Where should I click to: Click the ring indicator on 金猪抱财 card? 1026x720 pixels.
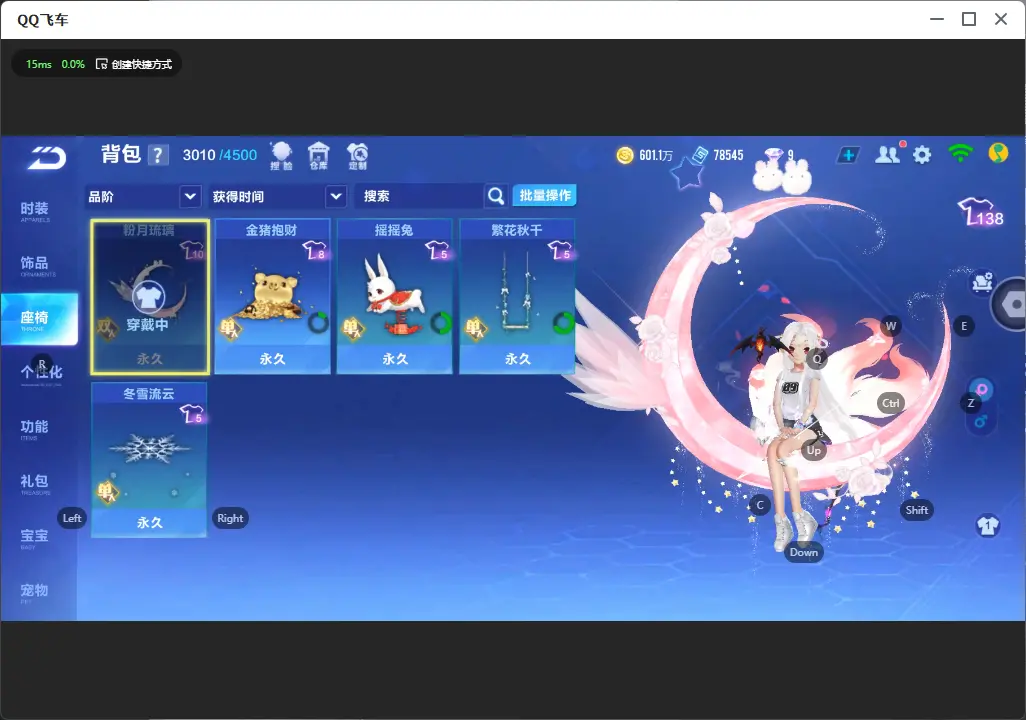click(x=318, y=322)
